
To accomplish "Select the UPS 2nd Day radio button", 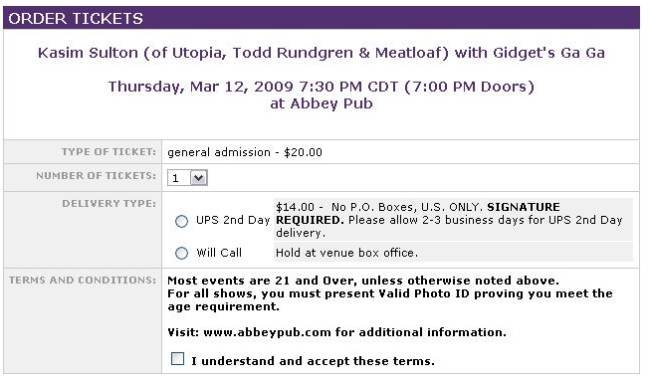I will click(x=181, y=221).
